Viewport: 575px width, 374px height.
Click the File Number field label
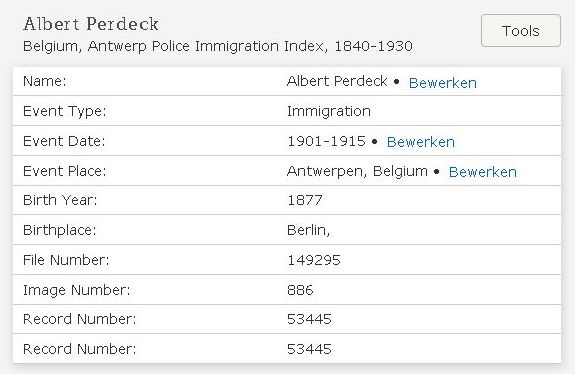[x=66, y=260]
